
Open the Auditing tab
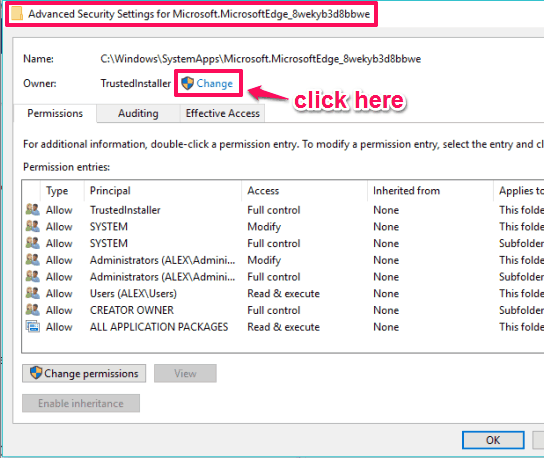click(x=138, y=113)
